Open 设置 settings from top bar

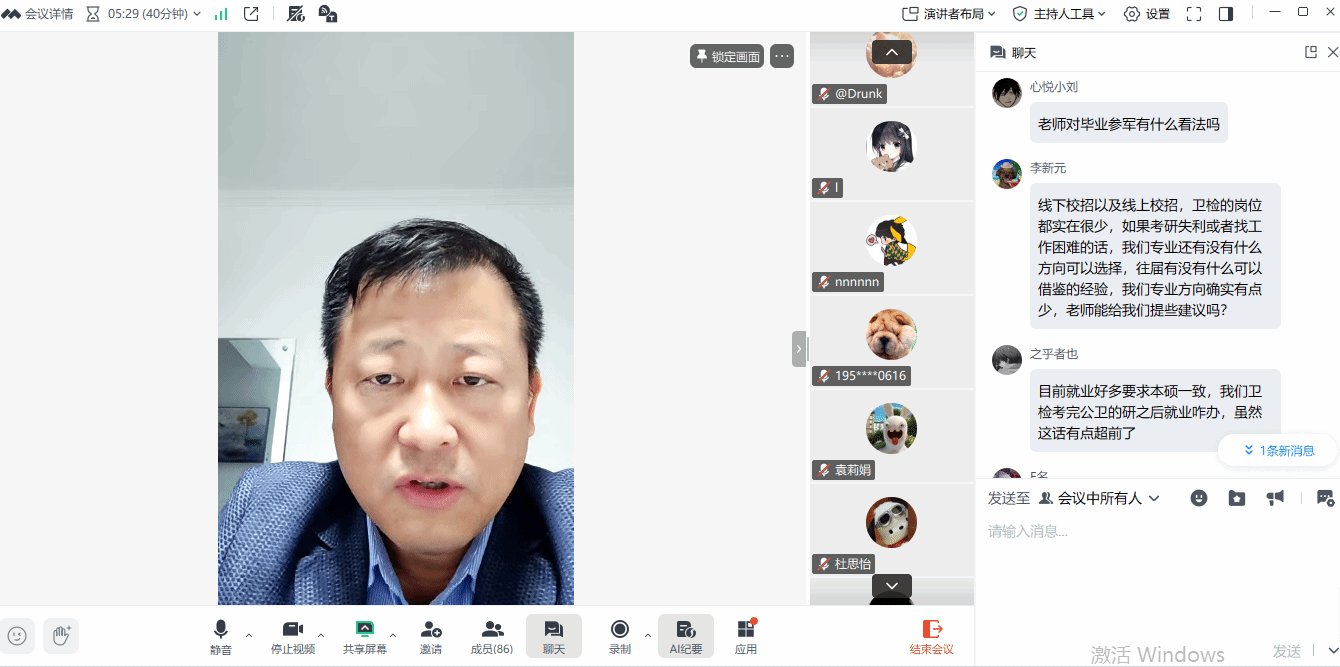coord(1147,14)
